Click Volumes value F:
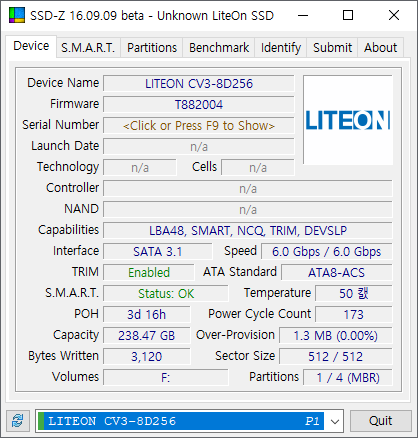 click(x=166, y=378)
